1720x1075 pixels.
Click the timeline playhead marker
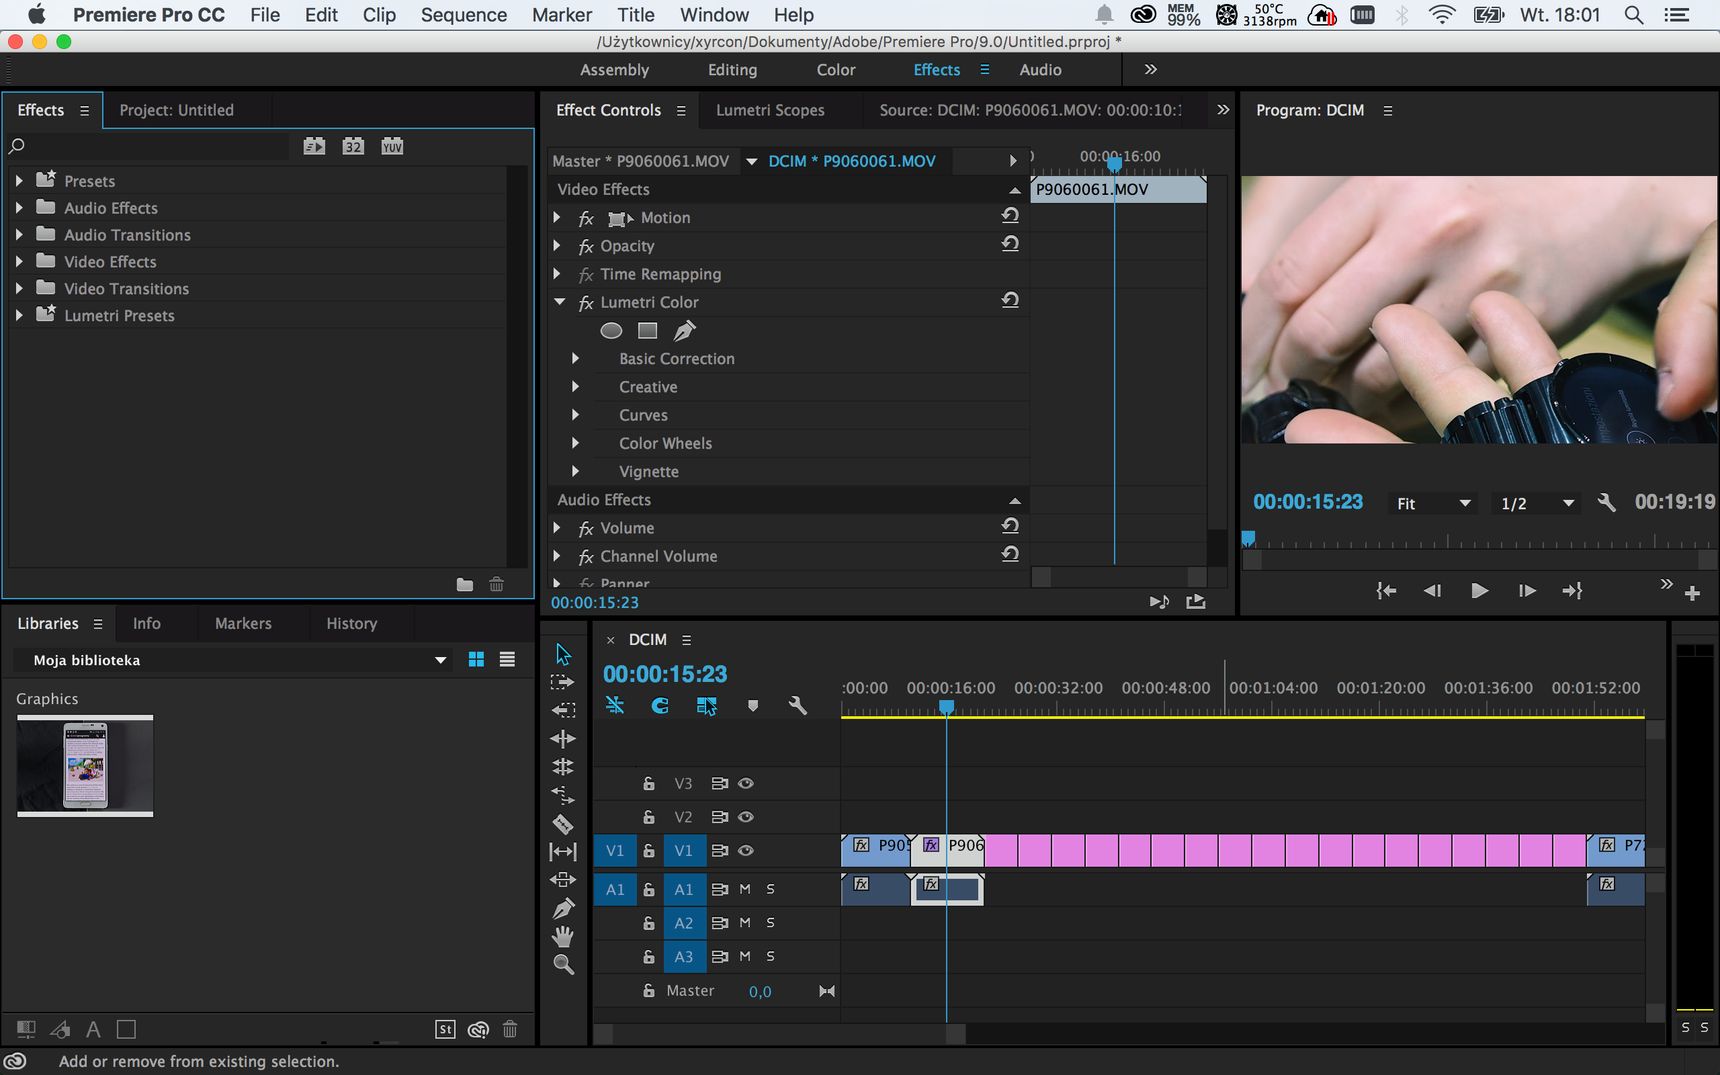pos(946,707)
